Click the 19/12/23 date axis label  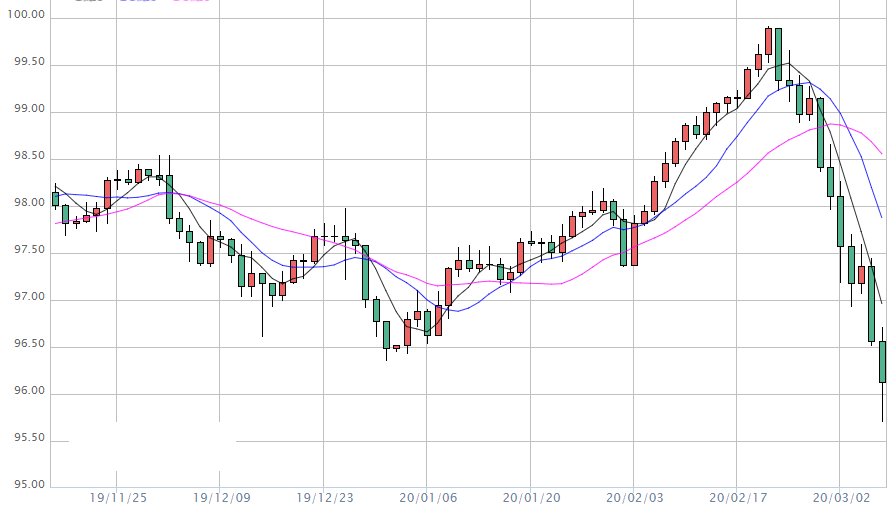tap(323, 497)
